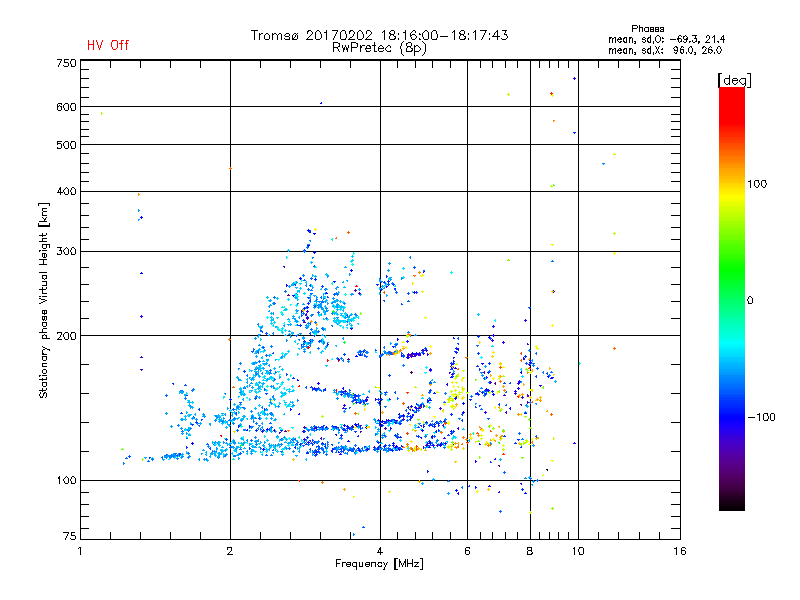The image size is (800, 600).
Task: Click the x-axis tick label '2'
Action: click(x=230, y=551)
